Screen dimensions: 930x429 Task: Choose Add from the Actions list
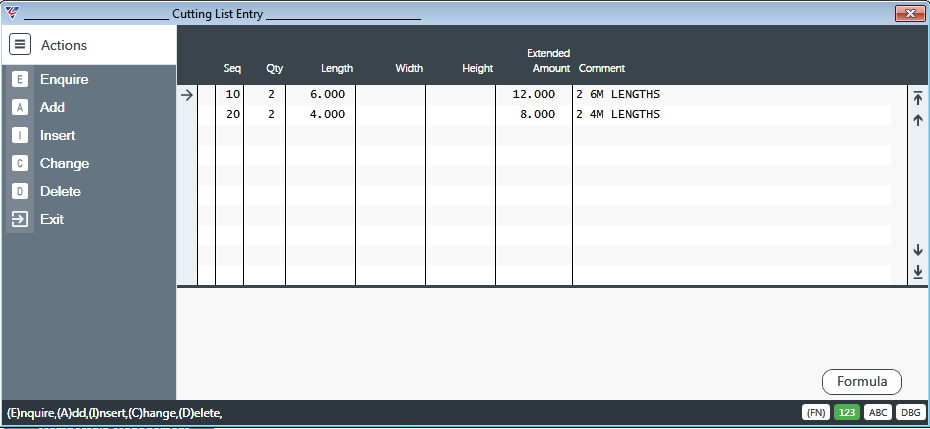[x=52, y=107]
